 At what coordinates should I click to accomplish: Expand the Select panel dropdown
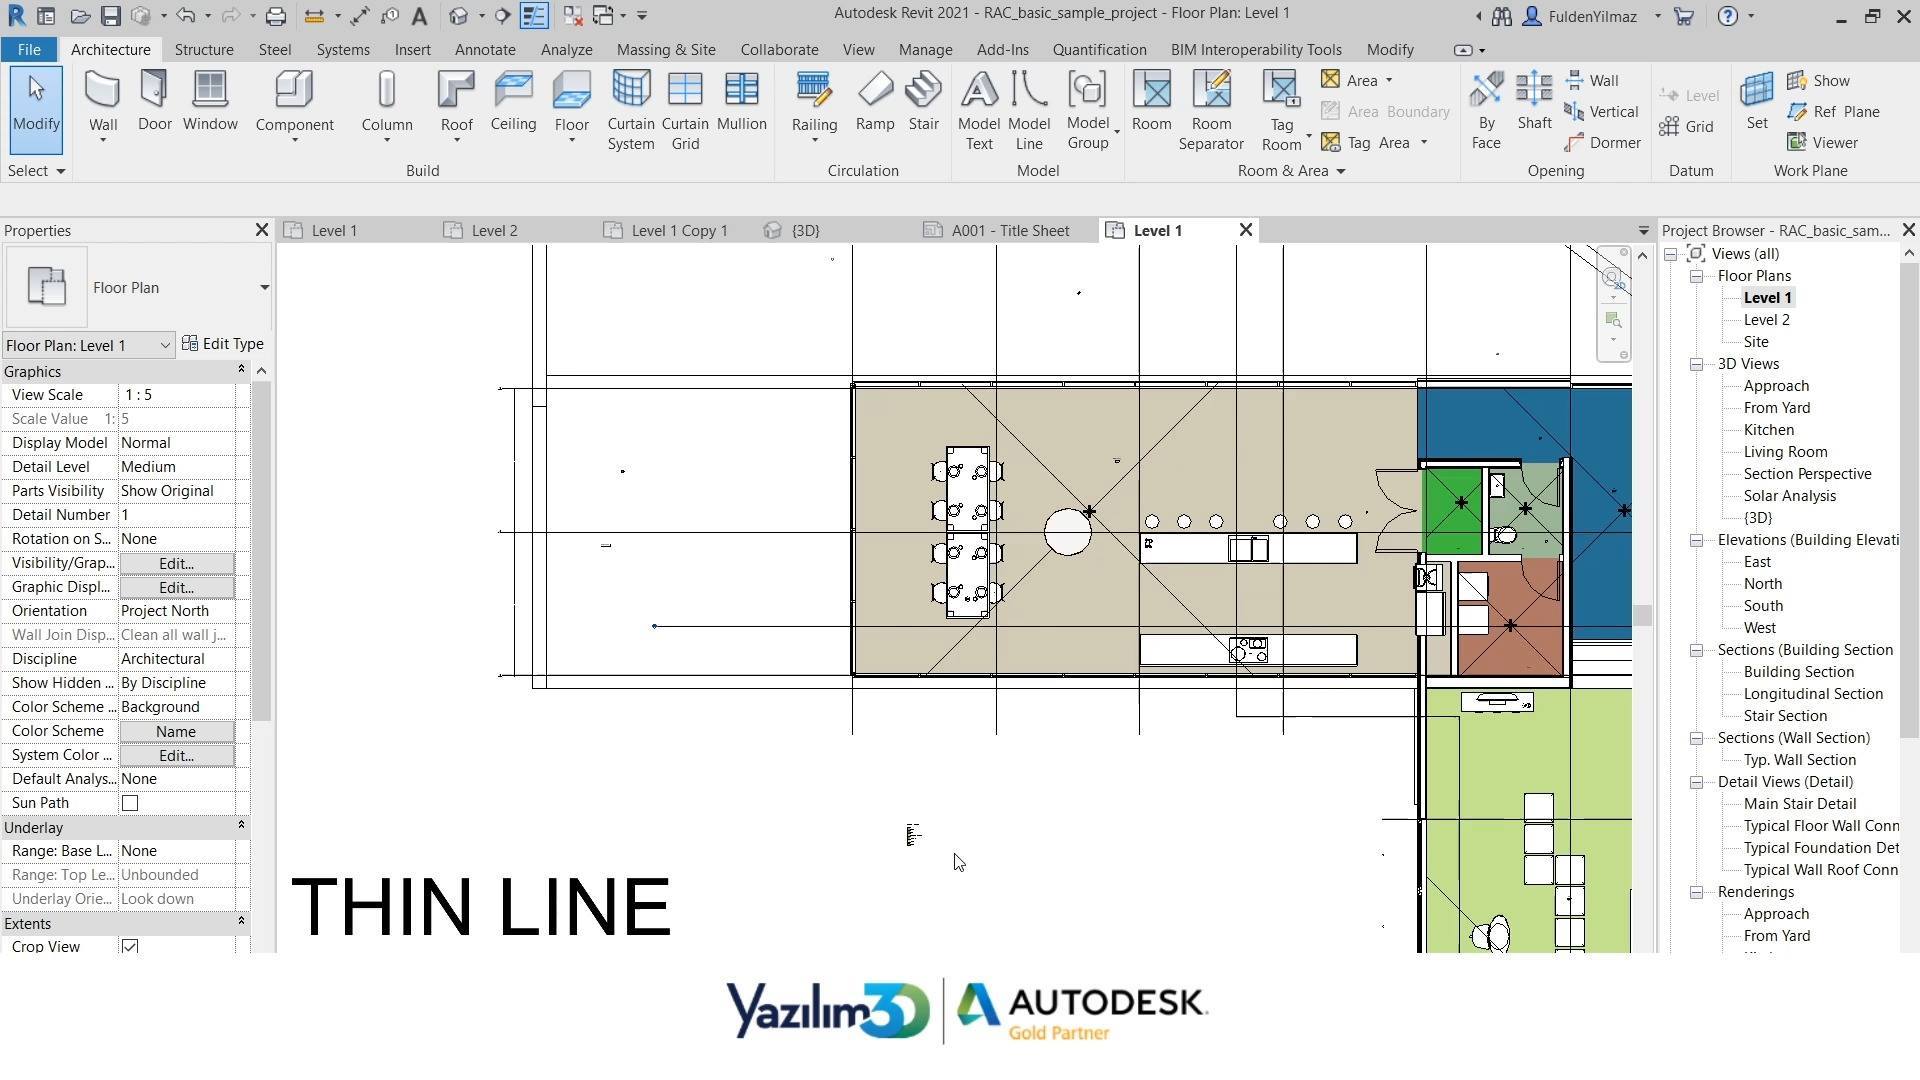point(36,171)
